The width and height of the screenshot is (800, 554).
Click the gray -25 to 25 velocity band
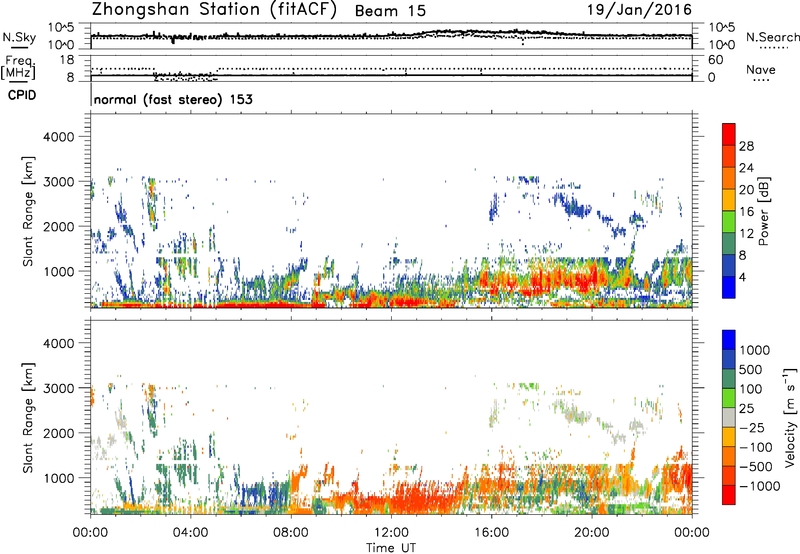[x=729, y=417]
